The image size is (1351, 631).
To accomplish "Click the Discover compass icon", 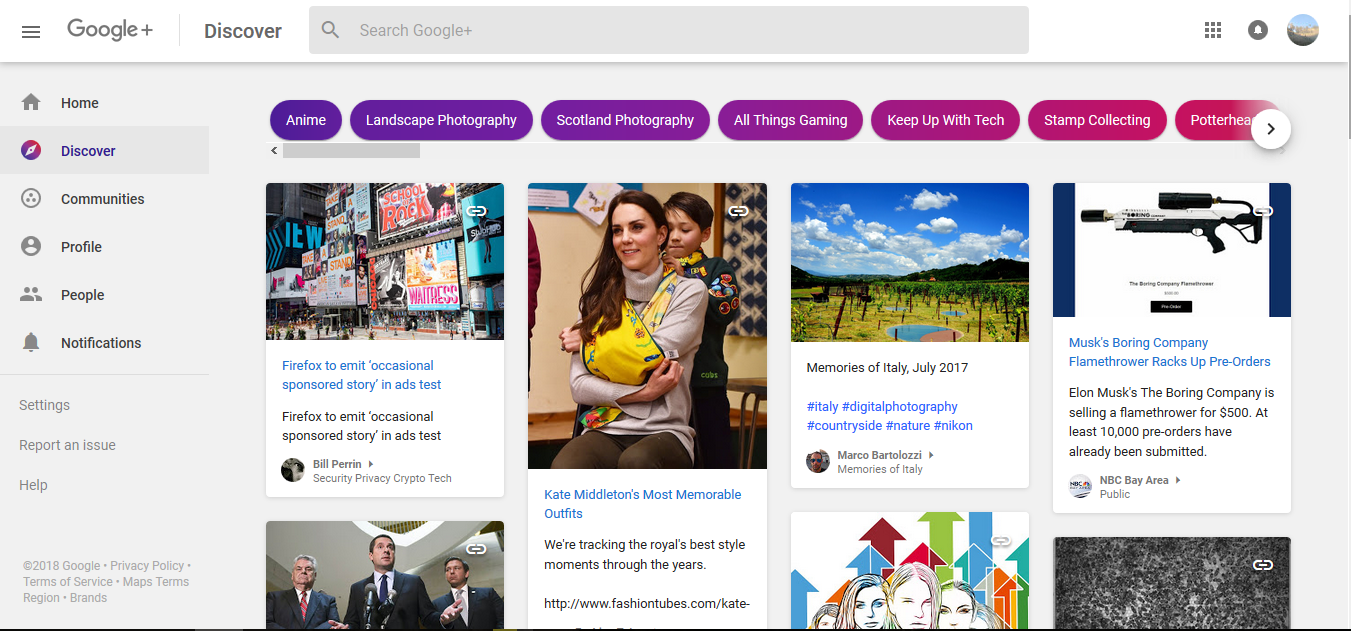I will [x=31, y=150].
